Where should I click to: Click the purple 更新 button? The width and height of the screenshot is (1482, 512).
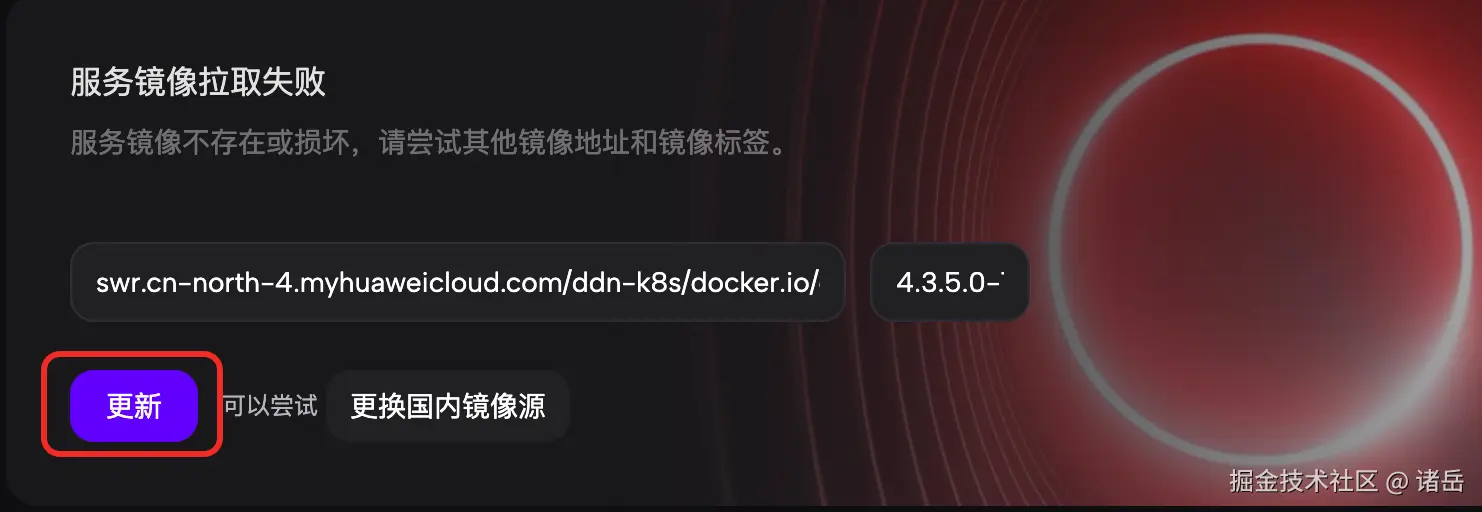(134, 406)
